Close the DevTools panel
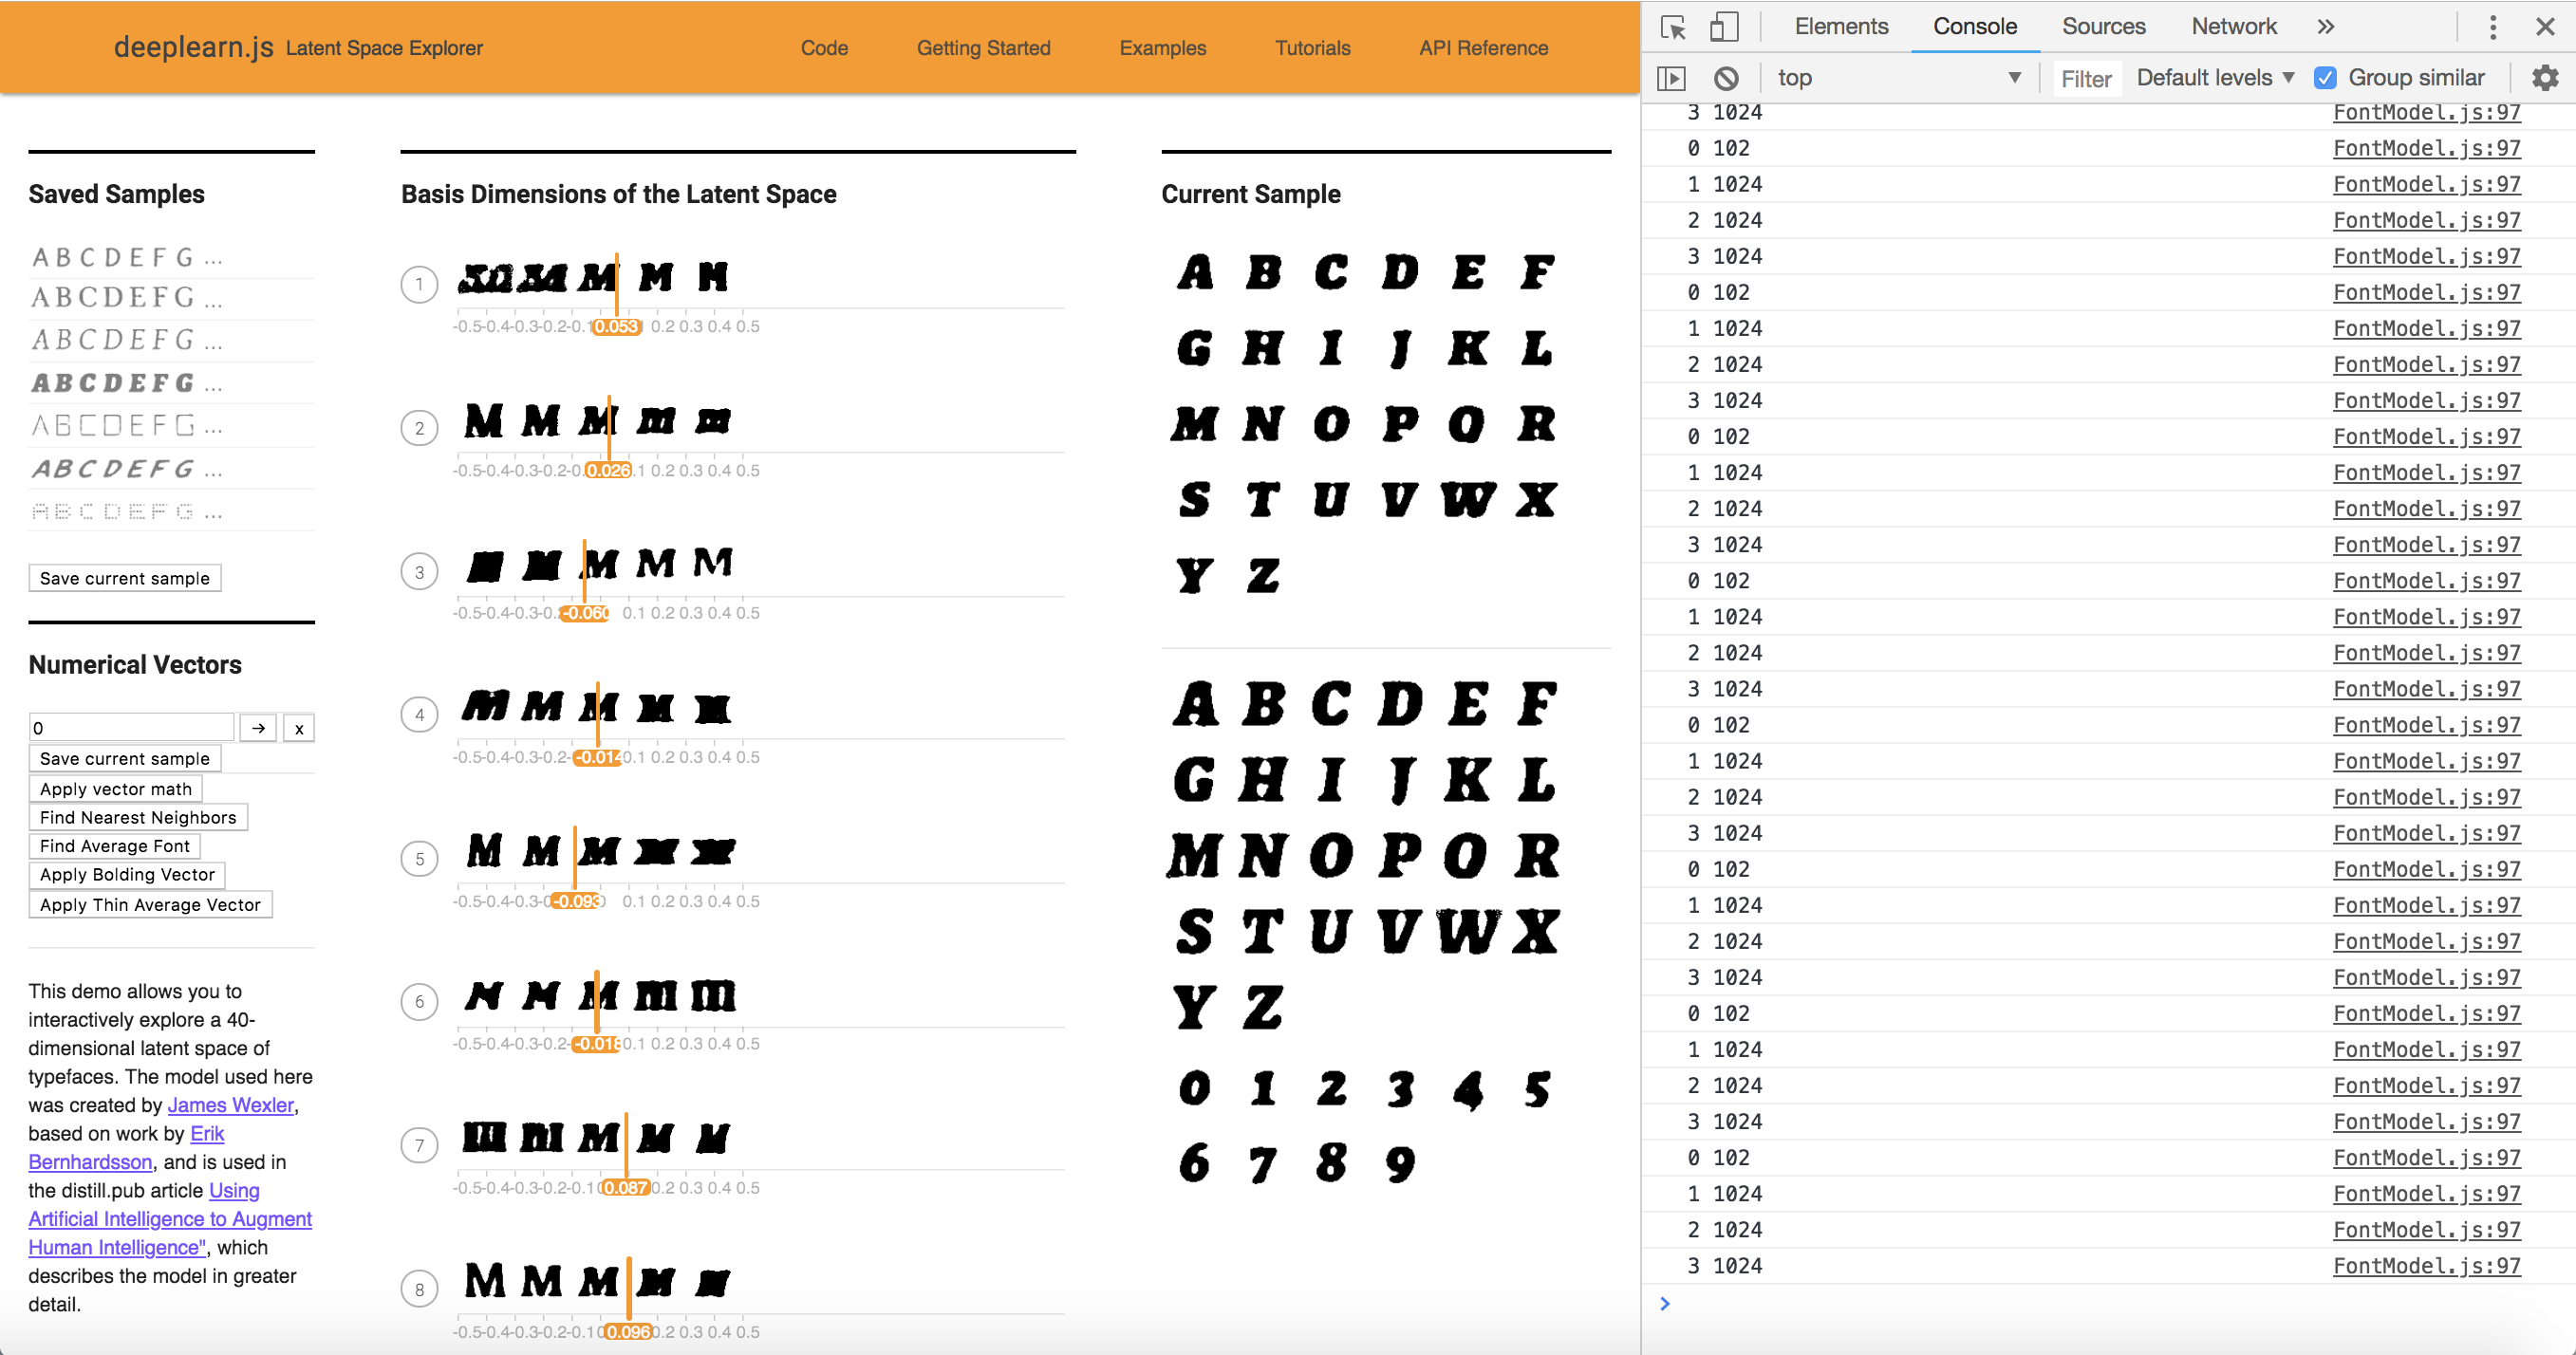 click(x=2545, y=27)
